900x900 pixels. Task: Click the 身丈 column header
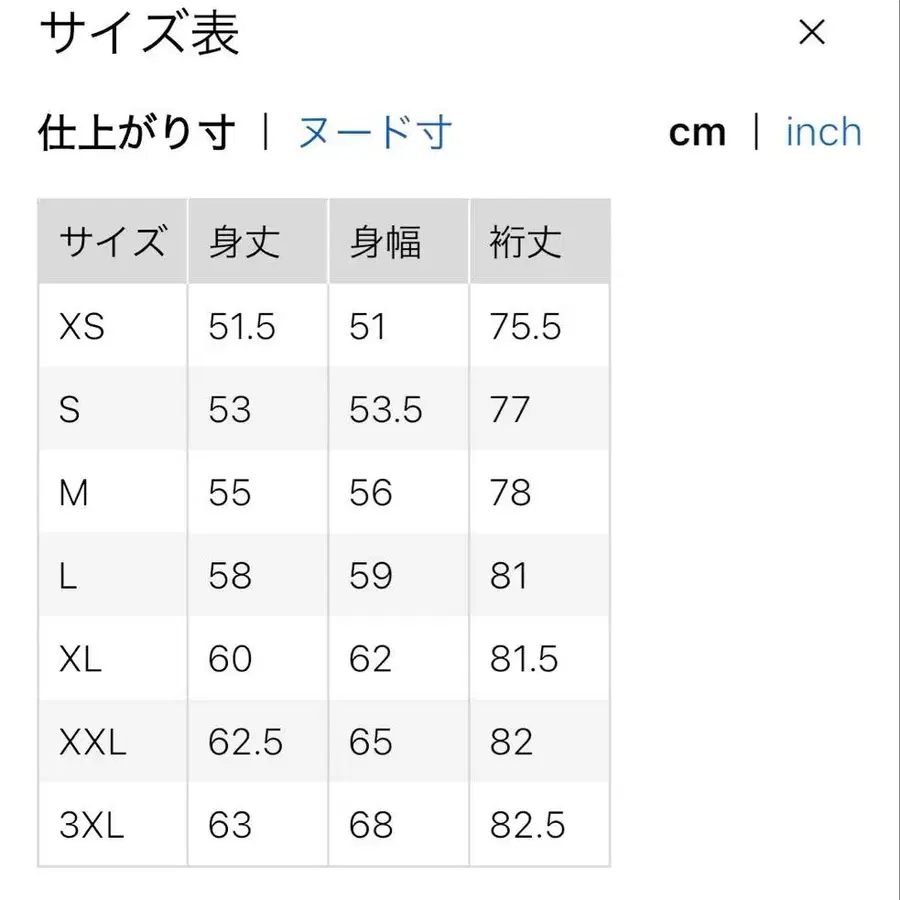click(x=242, y=240)
